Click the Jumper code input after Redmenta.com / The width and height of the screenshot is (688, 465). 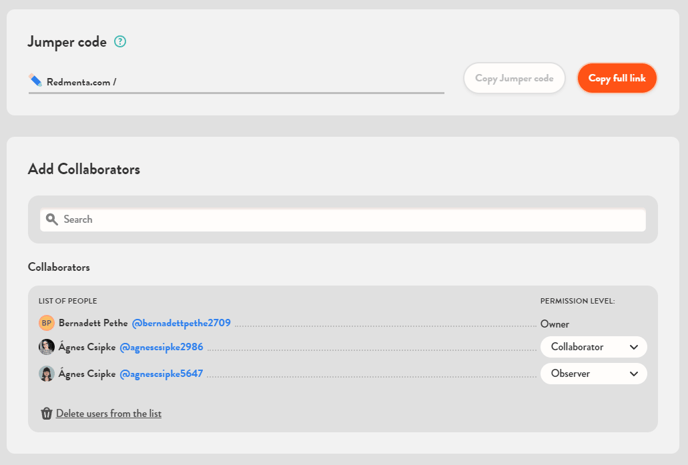[x=280, y=82]
